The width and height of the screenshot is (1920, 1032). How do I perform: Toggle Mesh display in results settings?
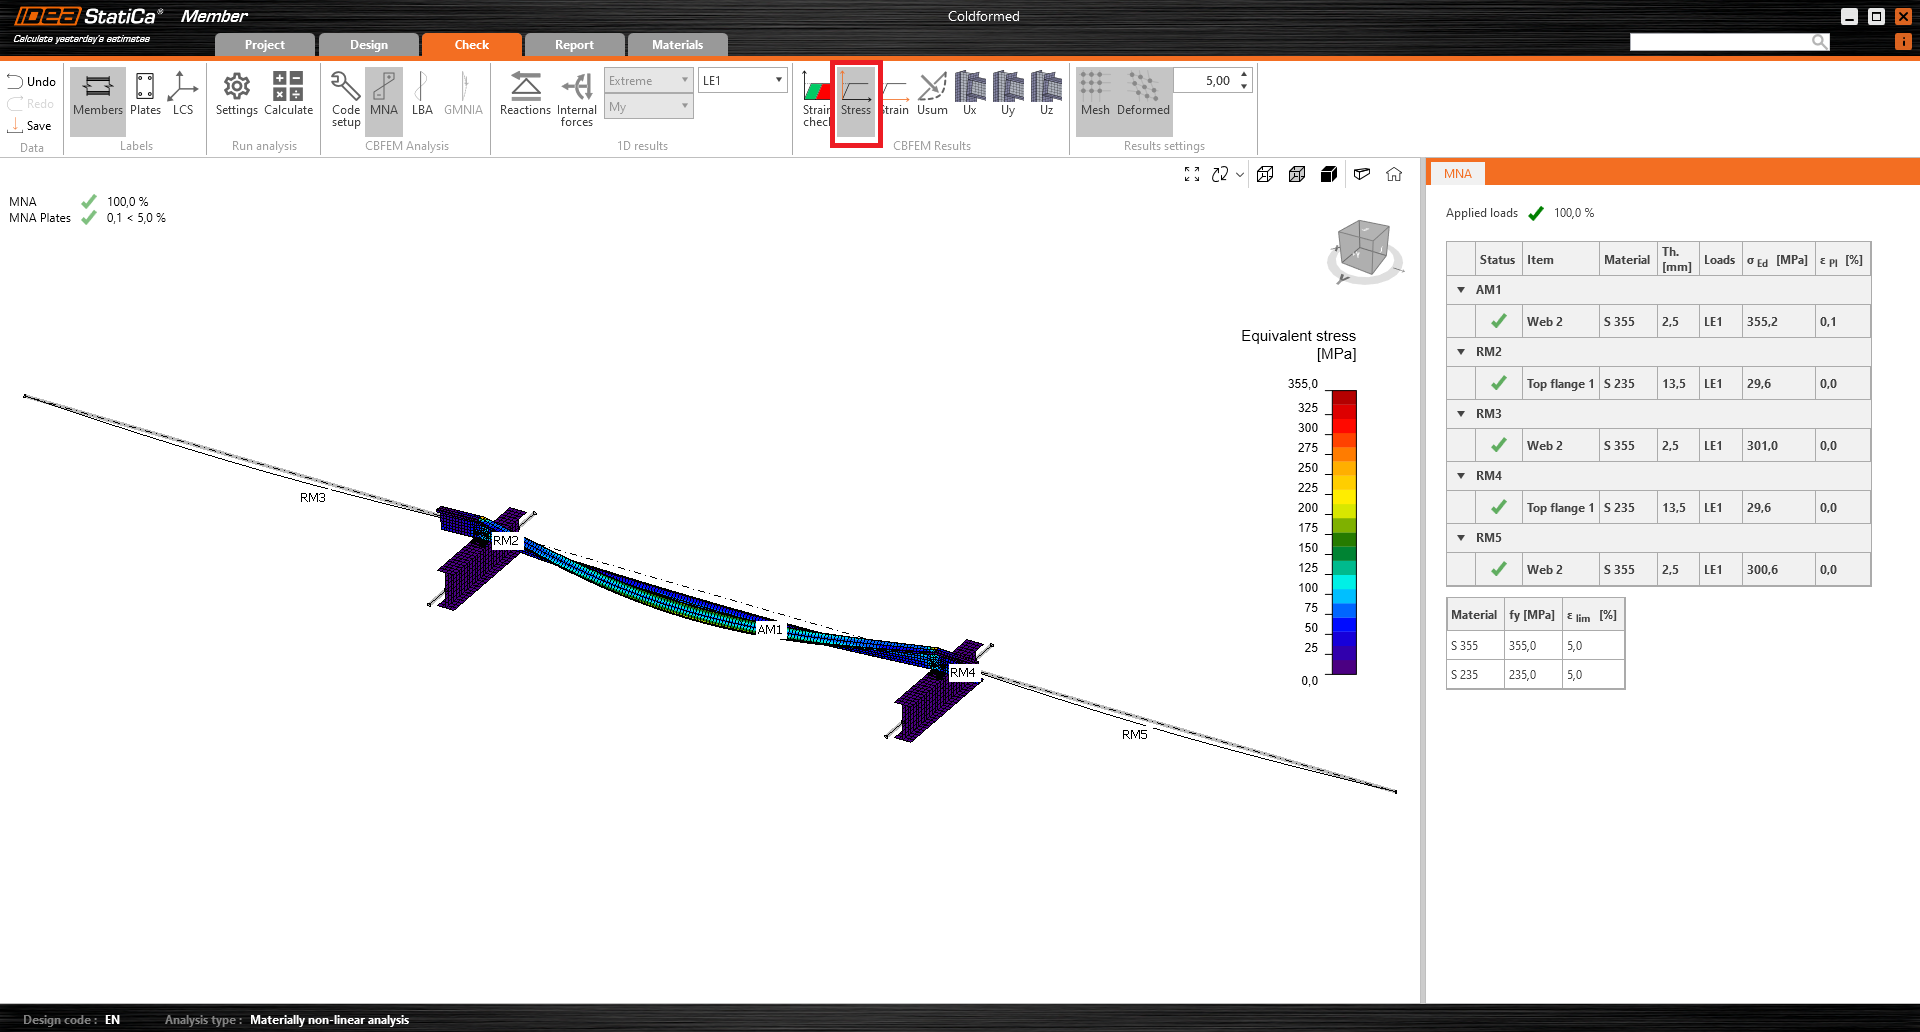click(x=1095, y=94)
